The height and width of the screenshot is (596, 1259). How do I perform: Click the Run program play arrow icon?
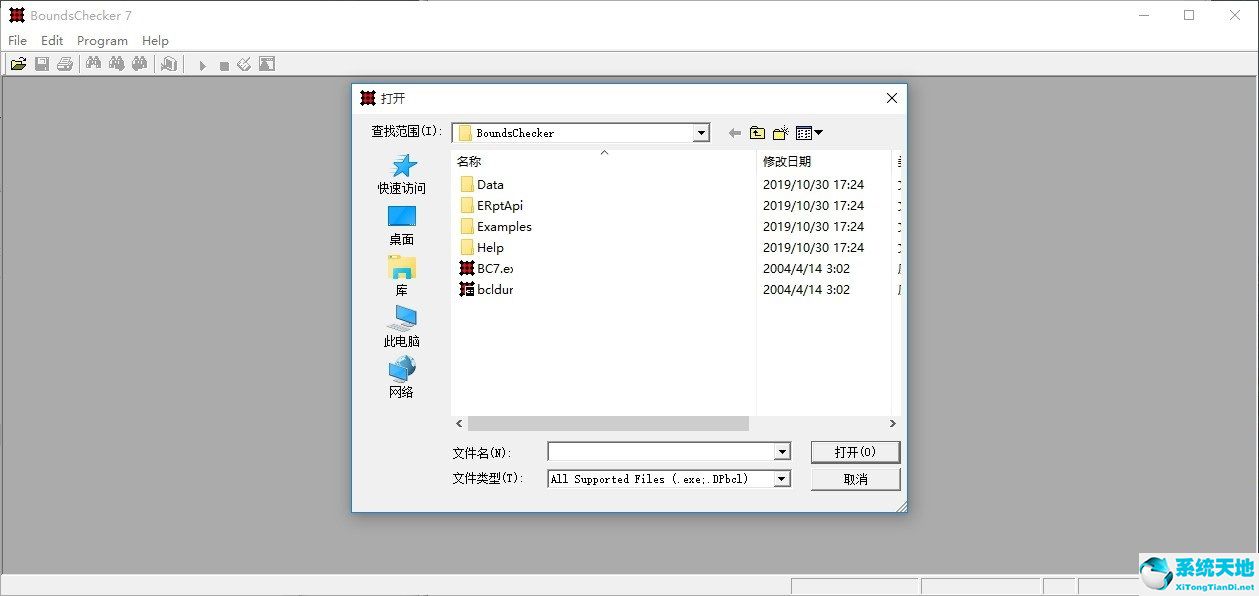(202, 65)
